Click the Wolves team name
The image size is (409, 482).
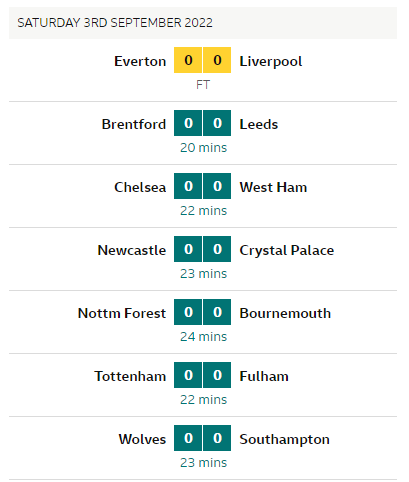[x=142, y=439]
